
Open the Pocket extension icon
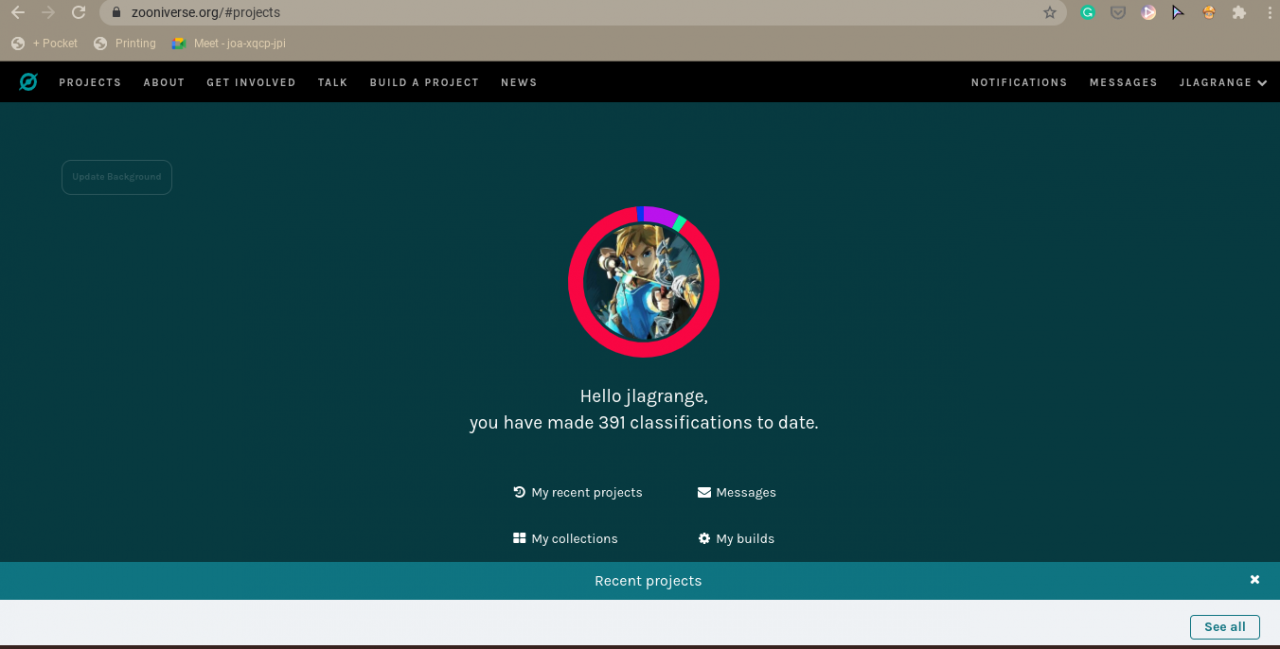(x=1118, y=13)
